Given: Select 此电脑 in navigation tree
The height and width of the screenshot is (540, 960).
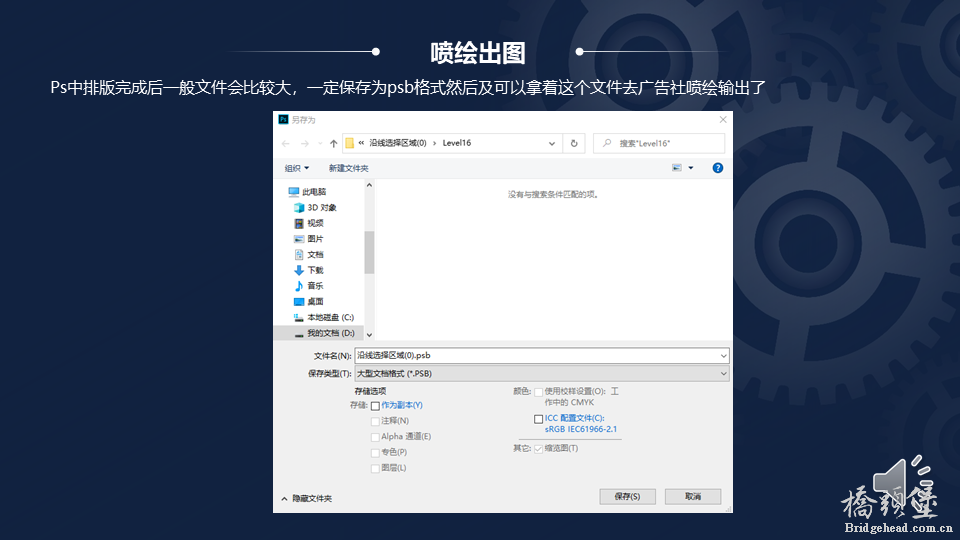Looking at the screenshot, I should click(x=307, y=192).
